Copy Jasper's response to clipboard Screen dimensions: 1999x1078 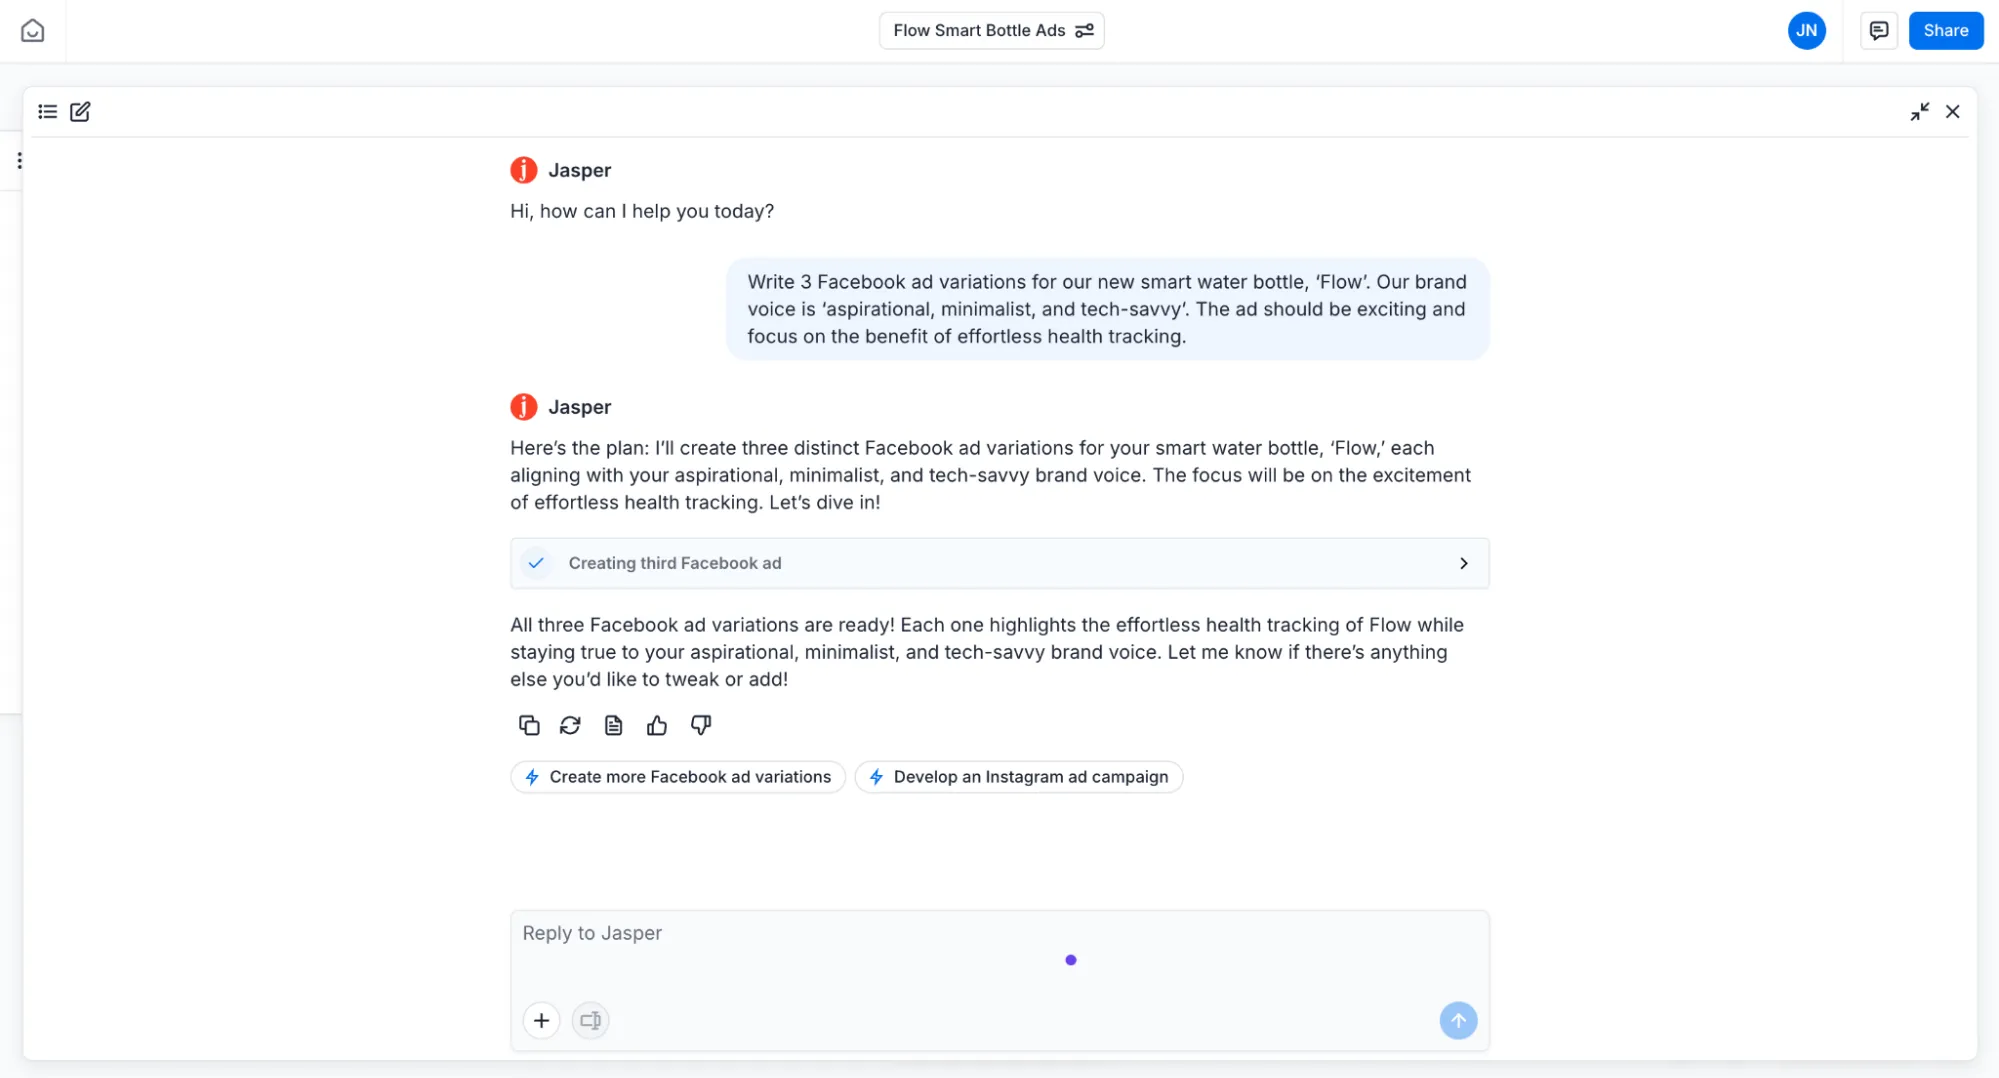coord(529,725)
